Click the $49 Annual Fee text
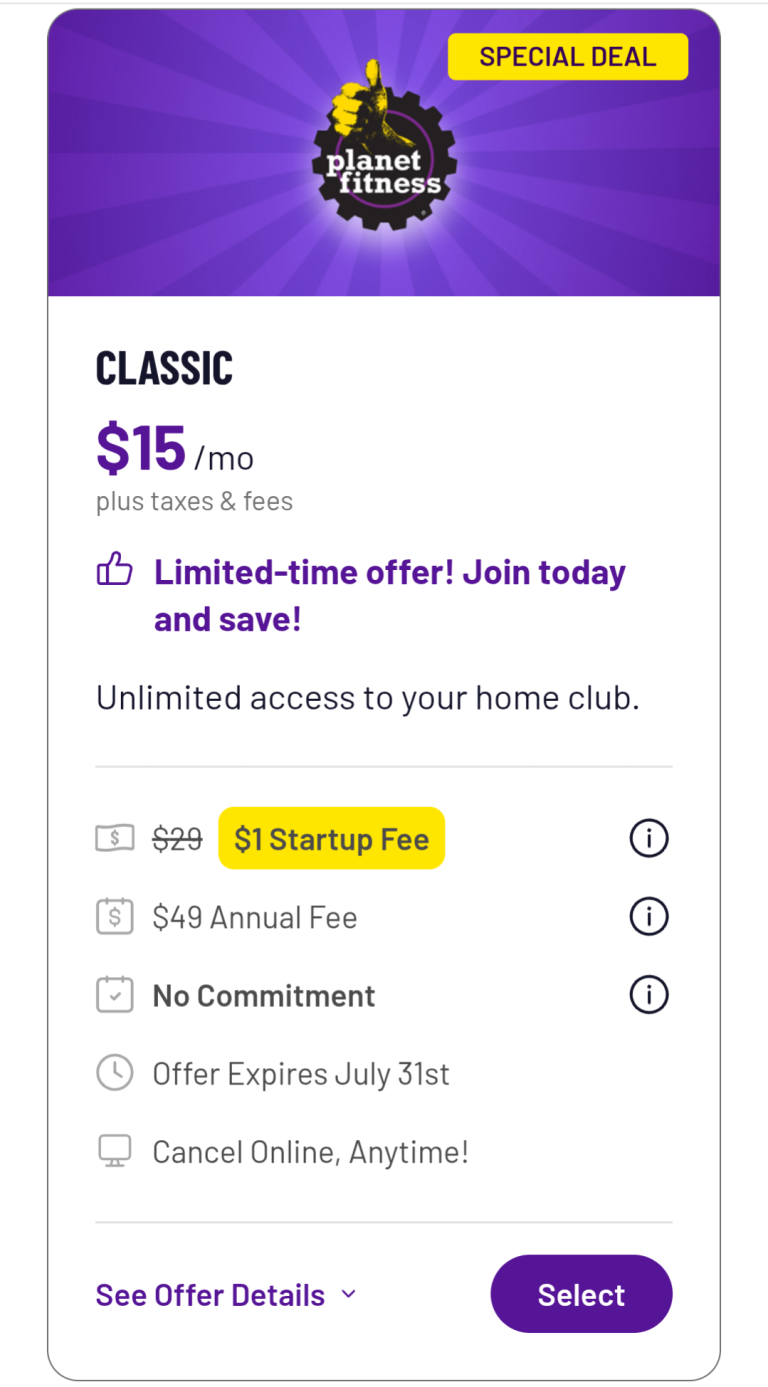The height and width of the screenshot is (1387, 768). (x=254, y=917)
